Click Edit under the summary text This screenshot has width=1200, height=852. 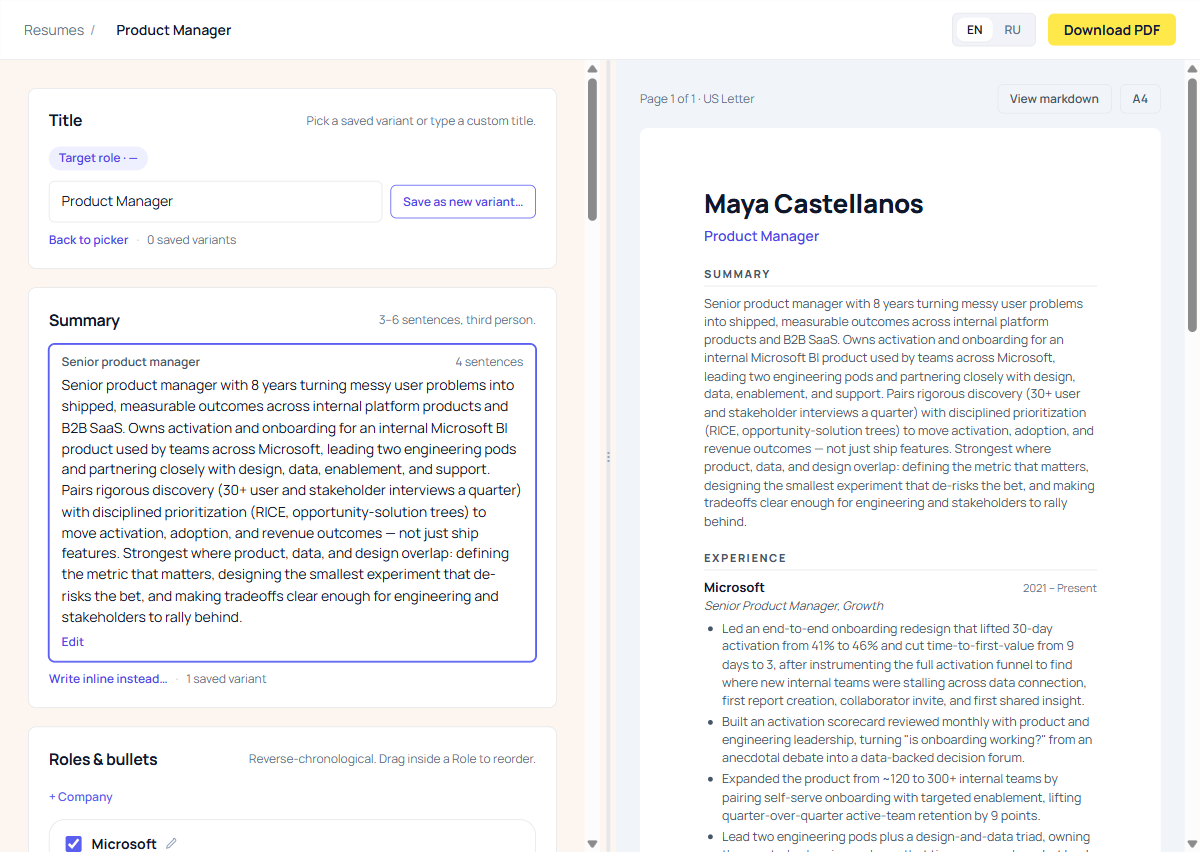point(73,642)
